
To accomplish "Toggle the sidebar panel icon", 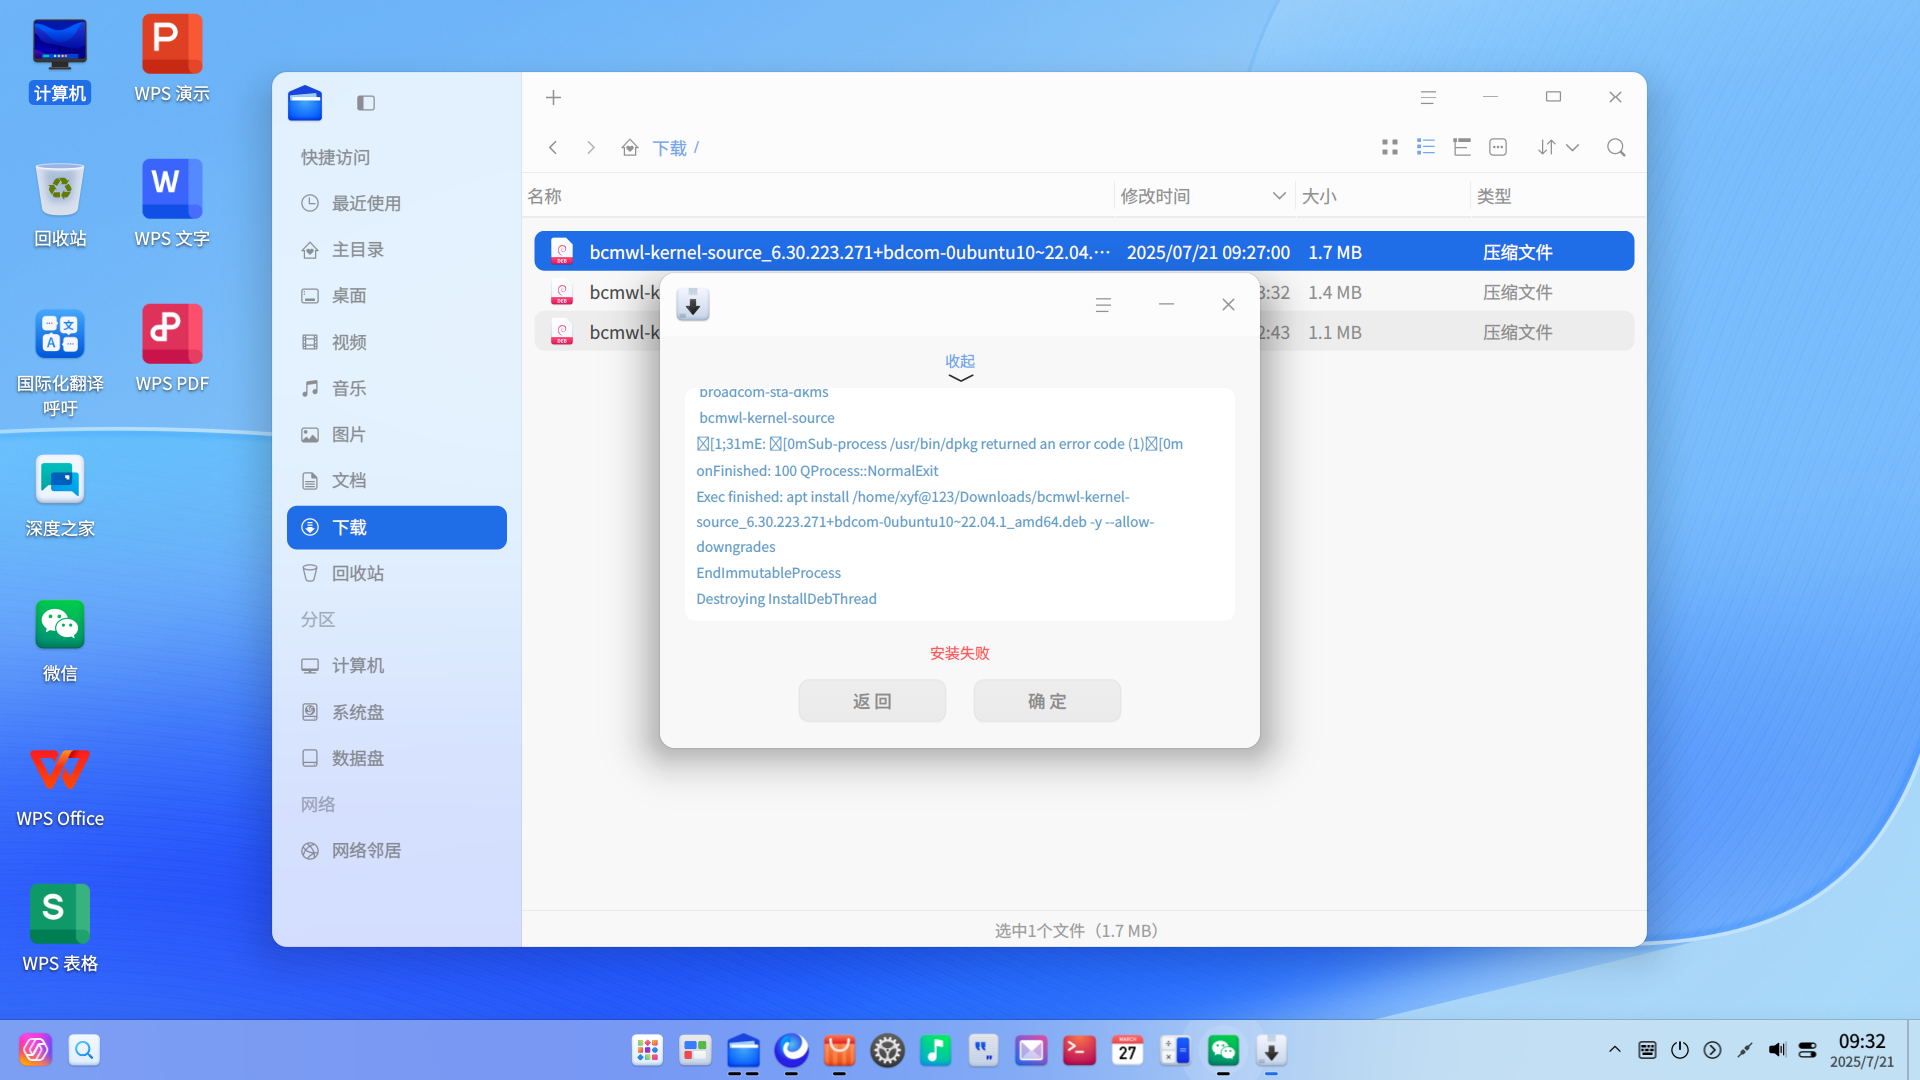I will click(365, 103).
